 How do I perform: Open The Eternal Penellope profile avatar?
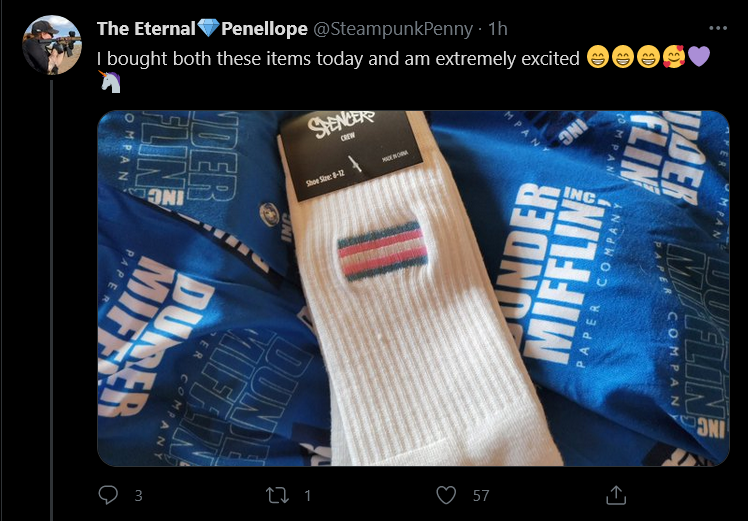[52, 45]
